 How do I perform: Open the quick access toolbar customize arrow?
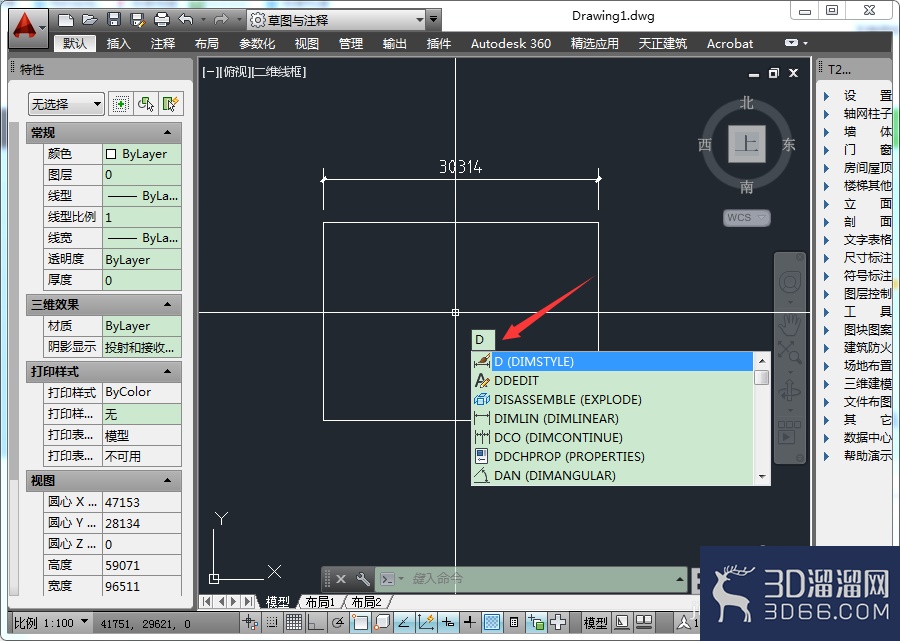point(434,20)
